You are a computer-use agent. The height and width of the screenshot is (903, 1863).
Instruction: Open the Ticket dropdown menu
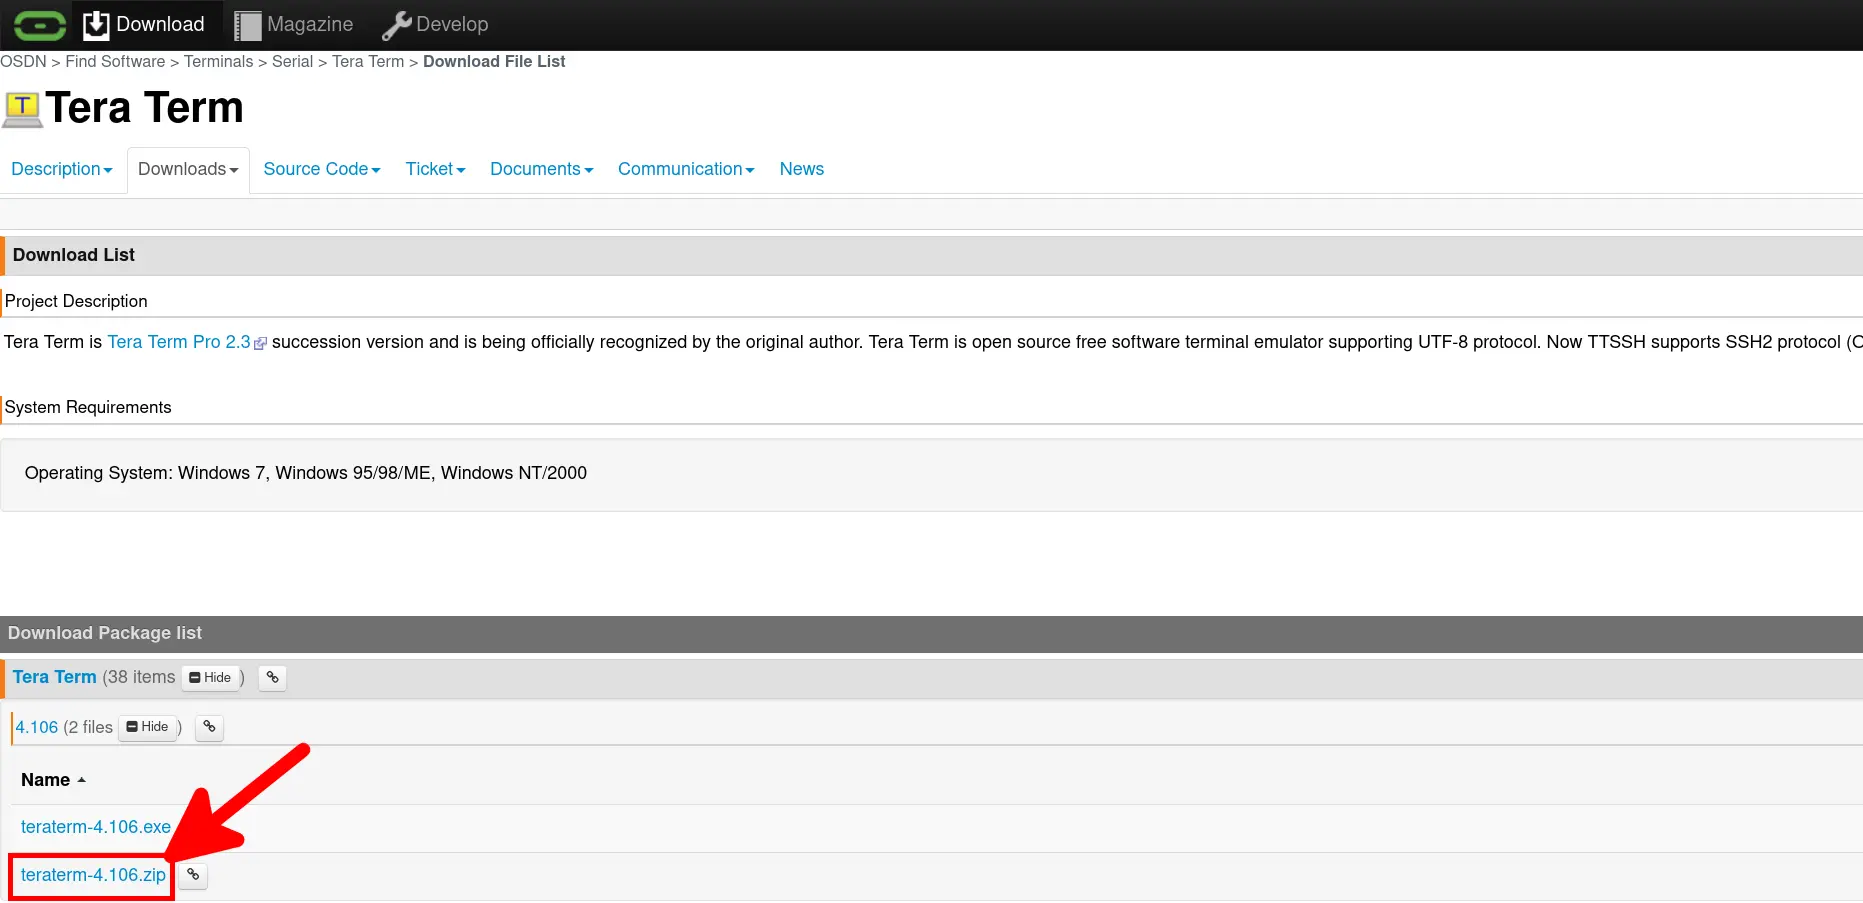(x=434, y=169)
